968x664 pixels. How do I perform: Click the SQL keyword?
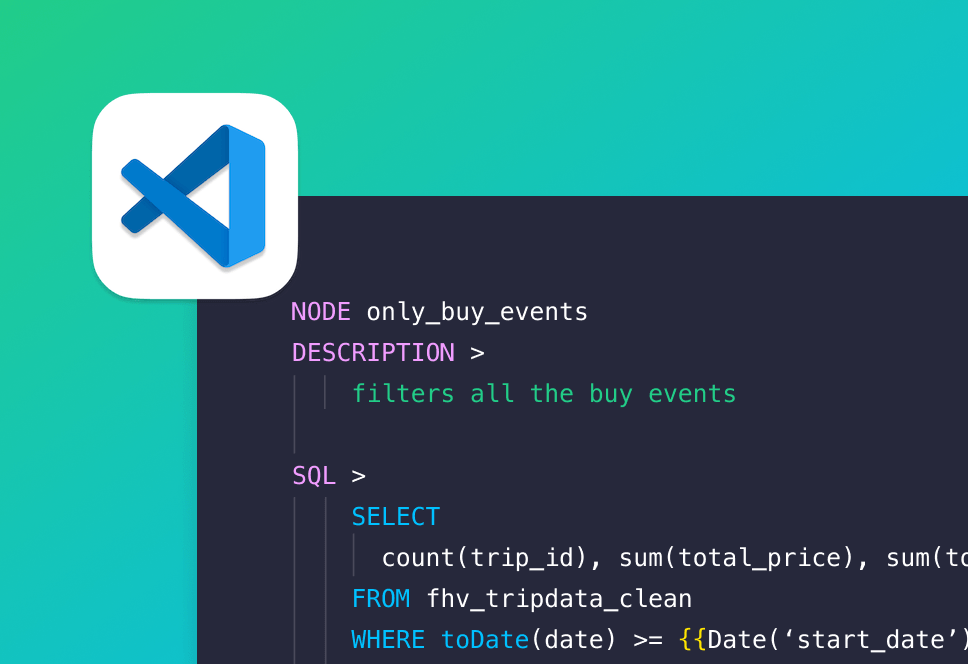(x=314, y=476)
